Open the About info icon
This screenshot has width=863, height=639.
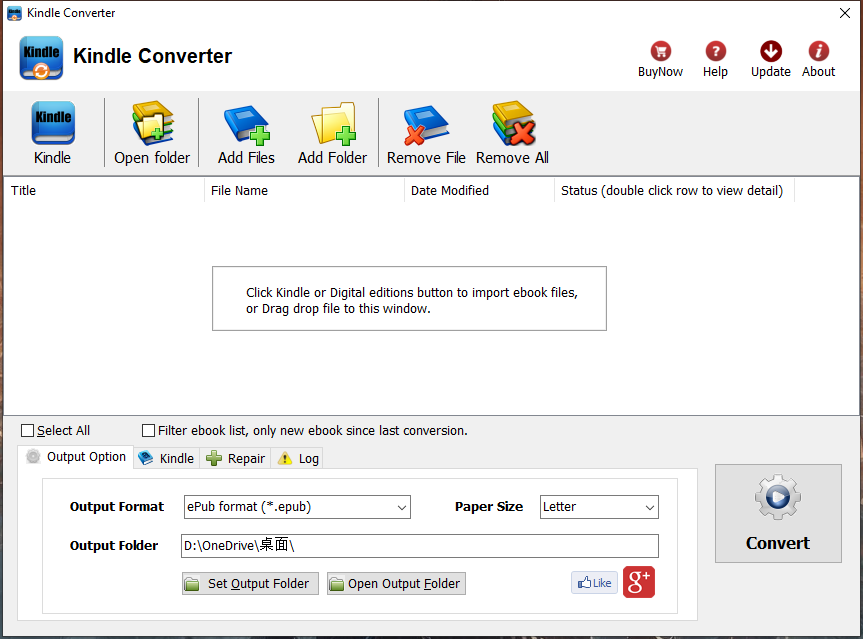[818, 51]
